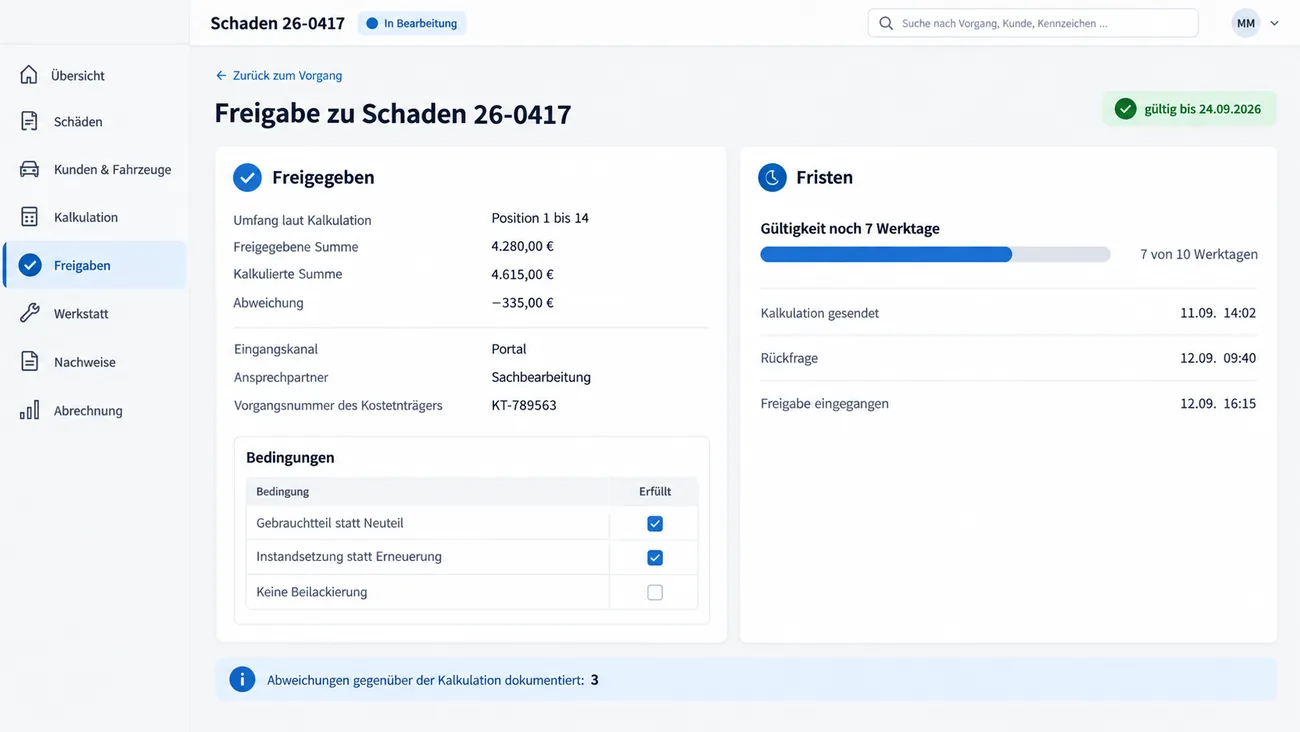Click the Keine Beilackierung label
This screenshot has height=732, width=1300.
(x=311, y=592)
